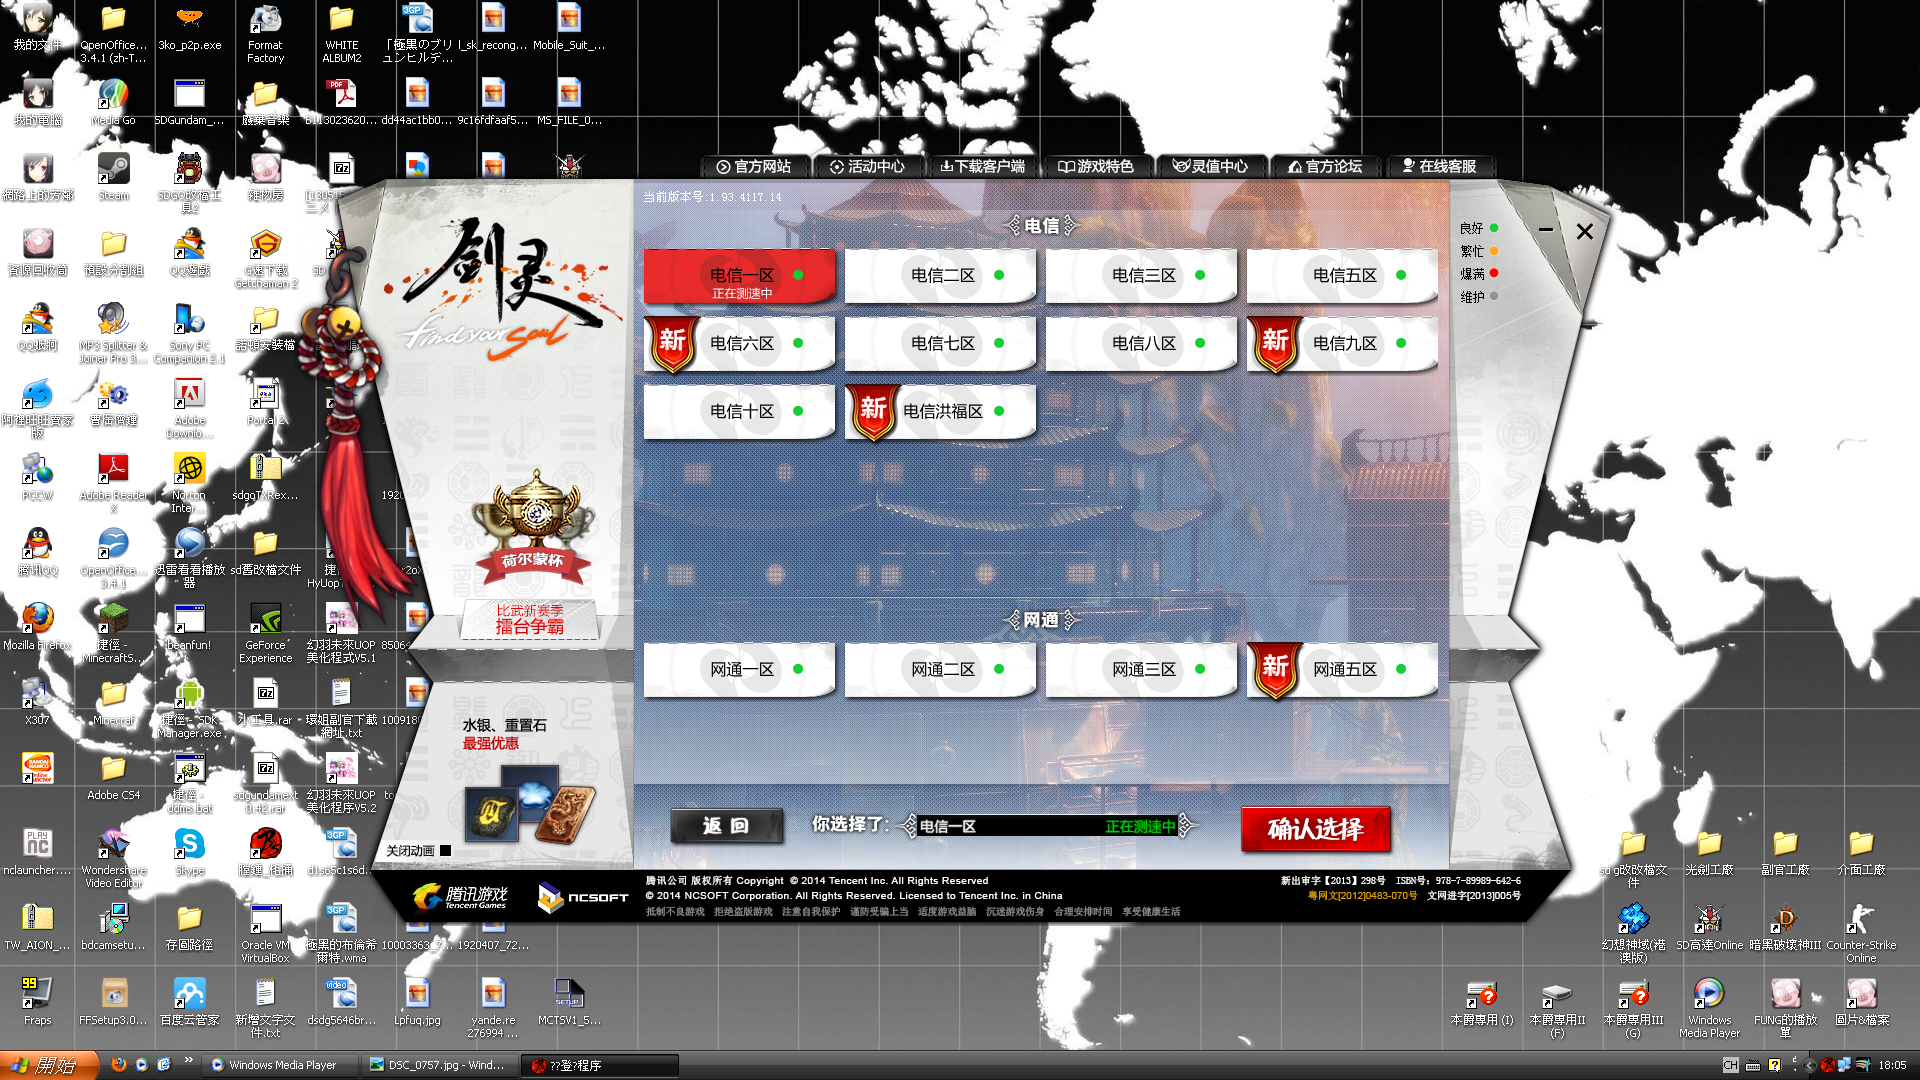Image resolution: width=1920 pixels, height=1080 pixels.
Task: Select the 电信二区 server
Action: click(941, 275)
